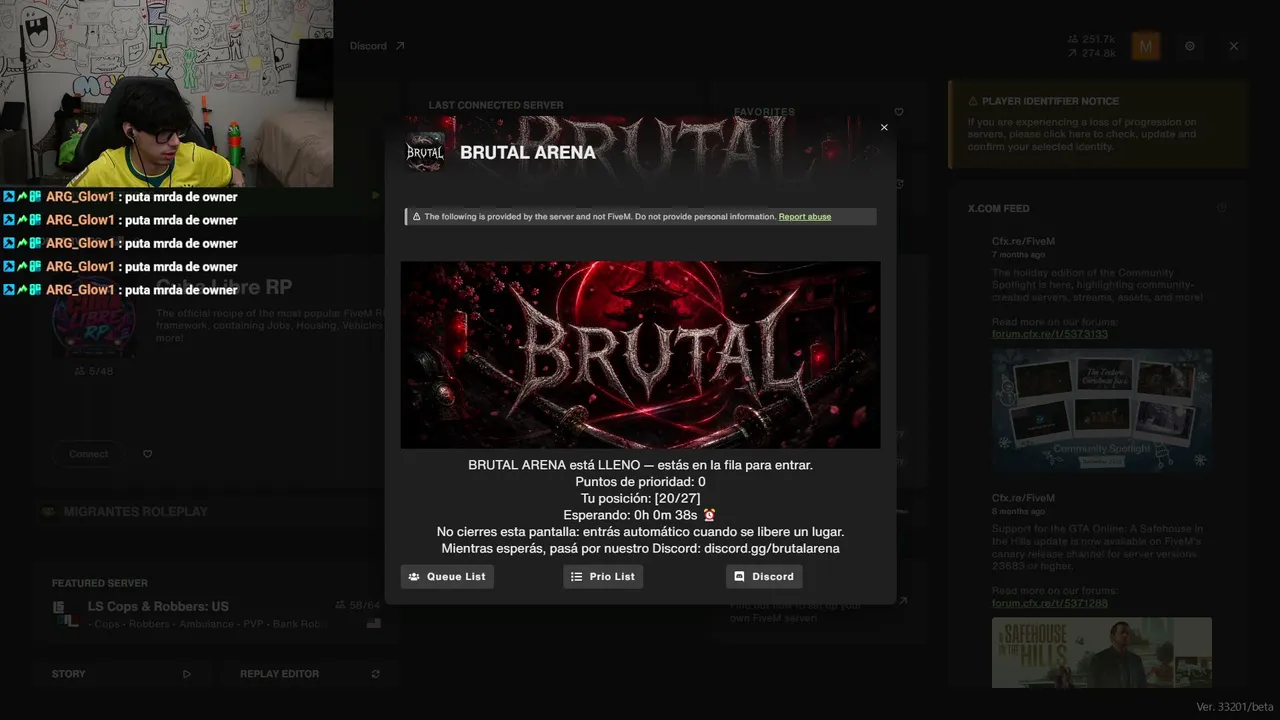Click the Connect button on the server card

click(x=89, y=454)
